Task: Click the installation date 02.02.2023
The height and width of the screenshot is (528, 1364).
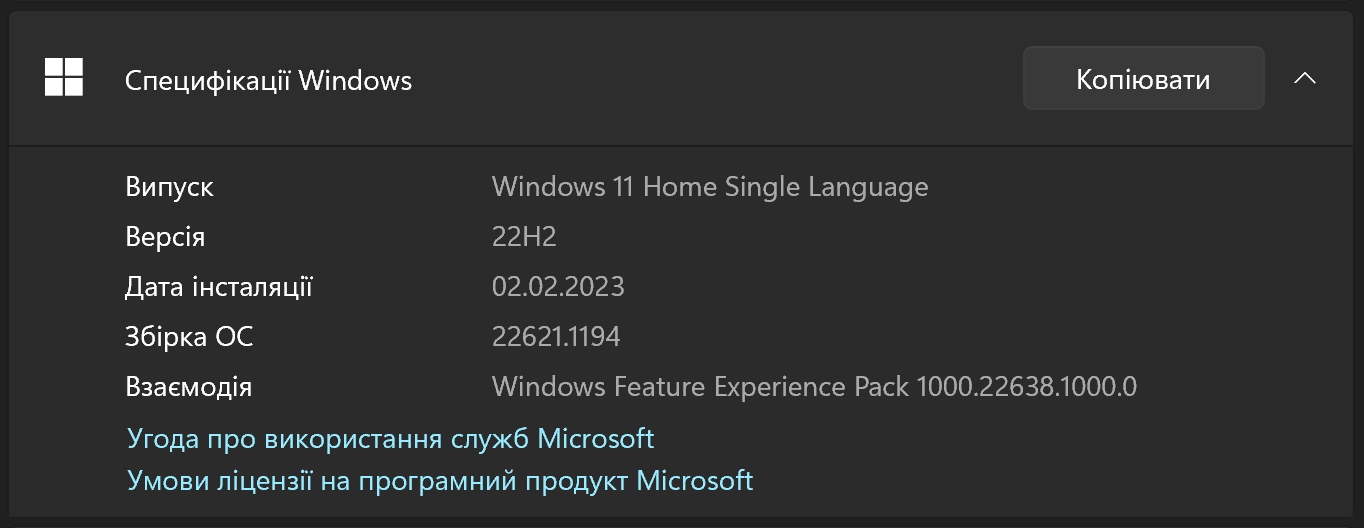Action: (558, 287)
